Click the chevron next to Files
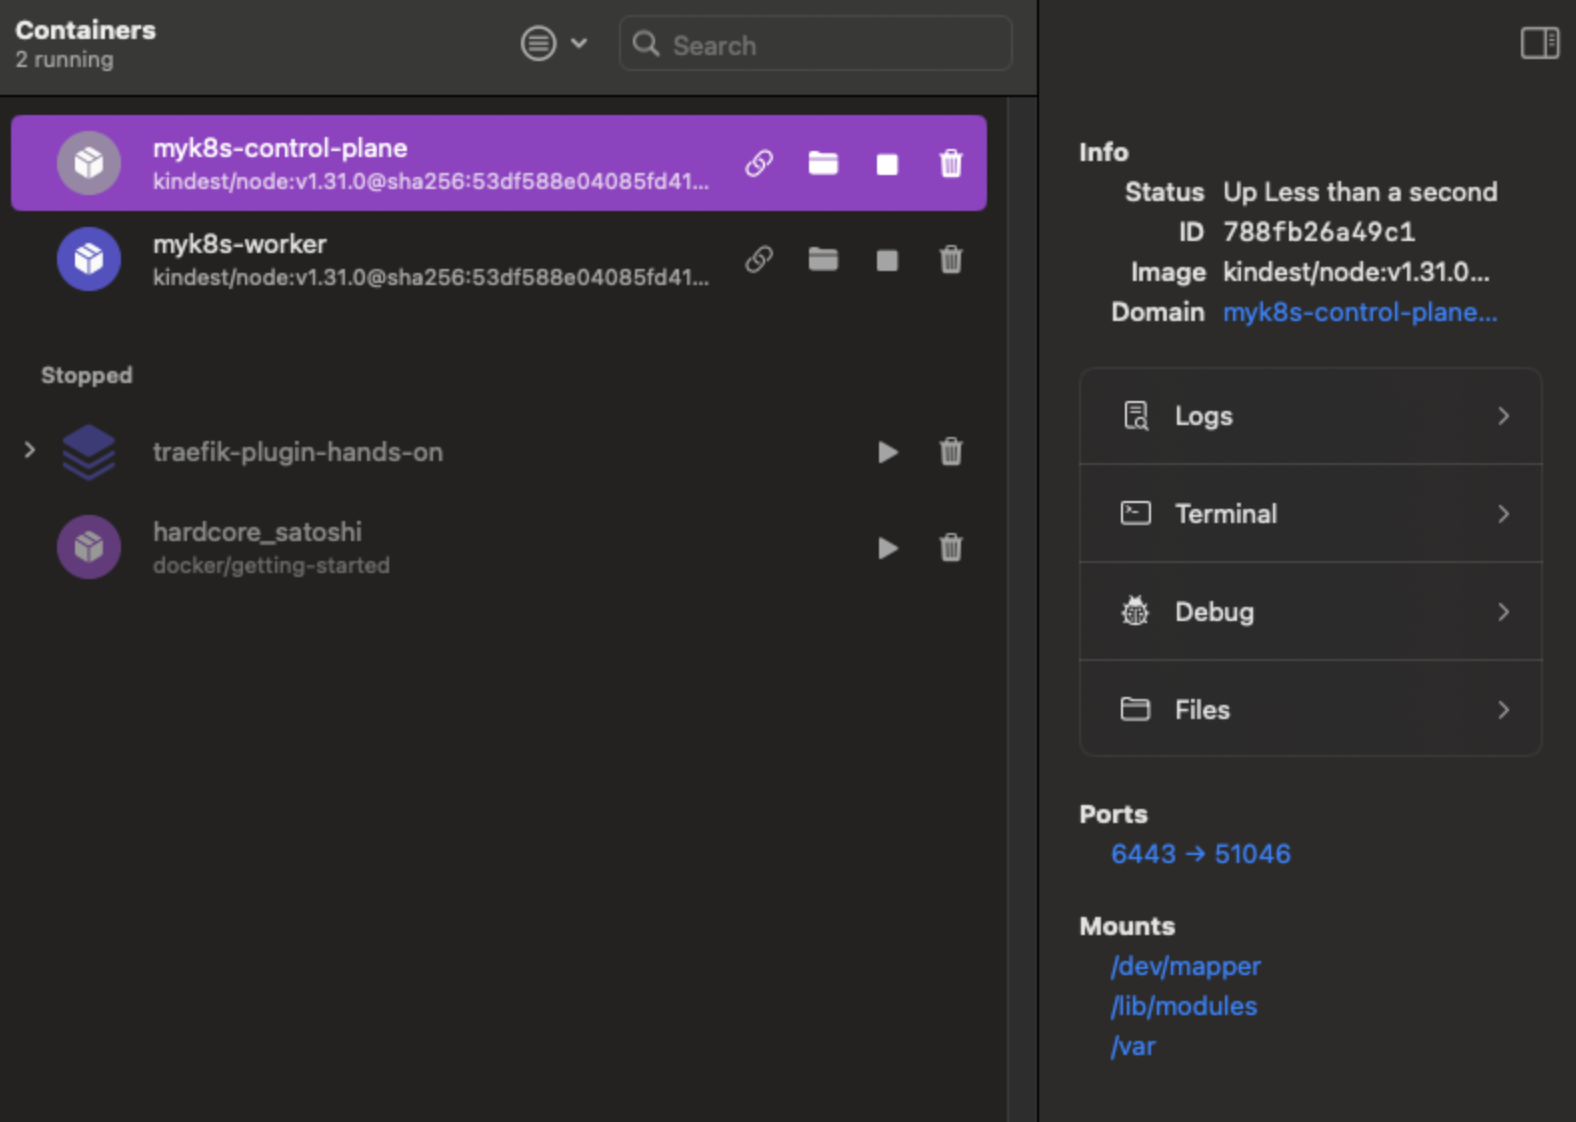The width and height of the screenshot is (1576, 1122). pos(1503,710)
